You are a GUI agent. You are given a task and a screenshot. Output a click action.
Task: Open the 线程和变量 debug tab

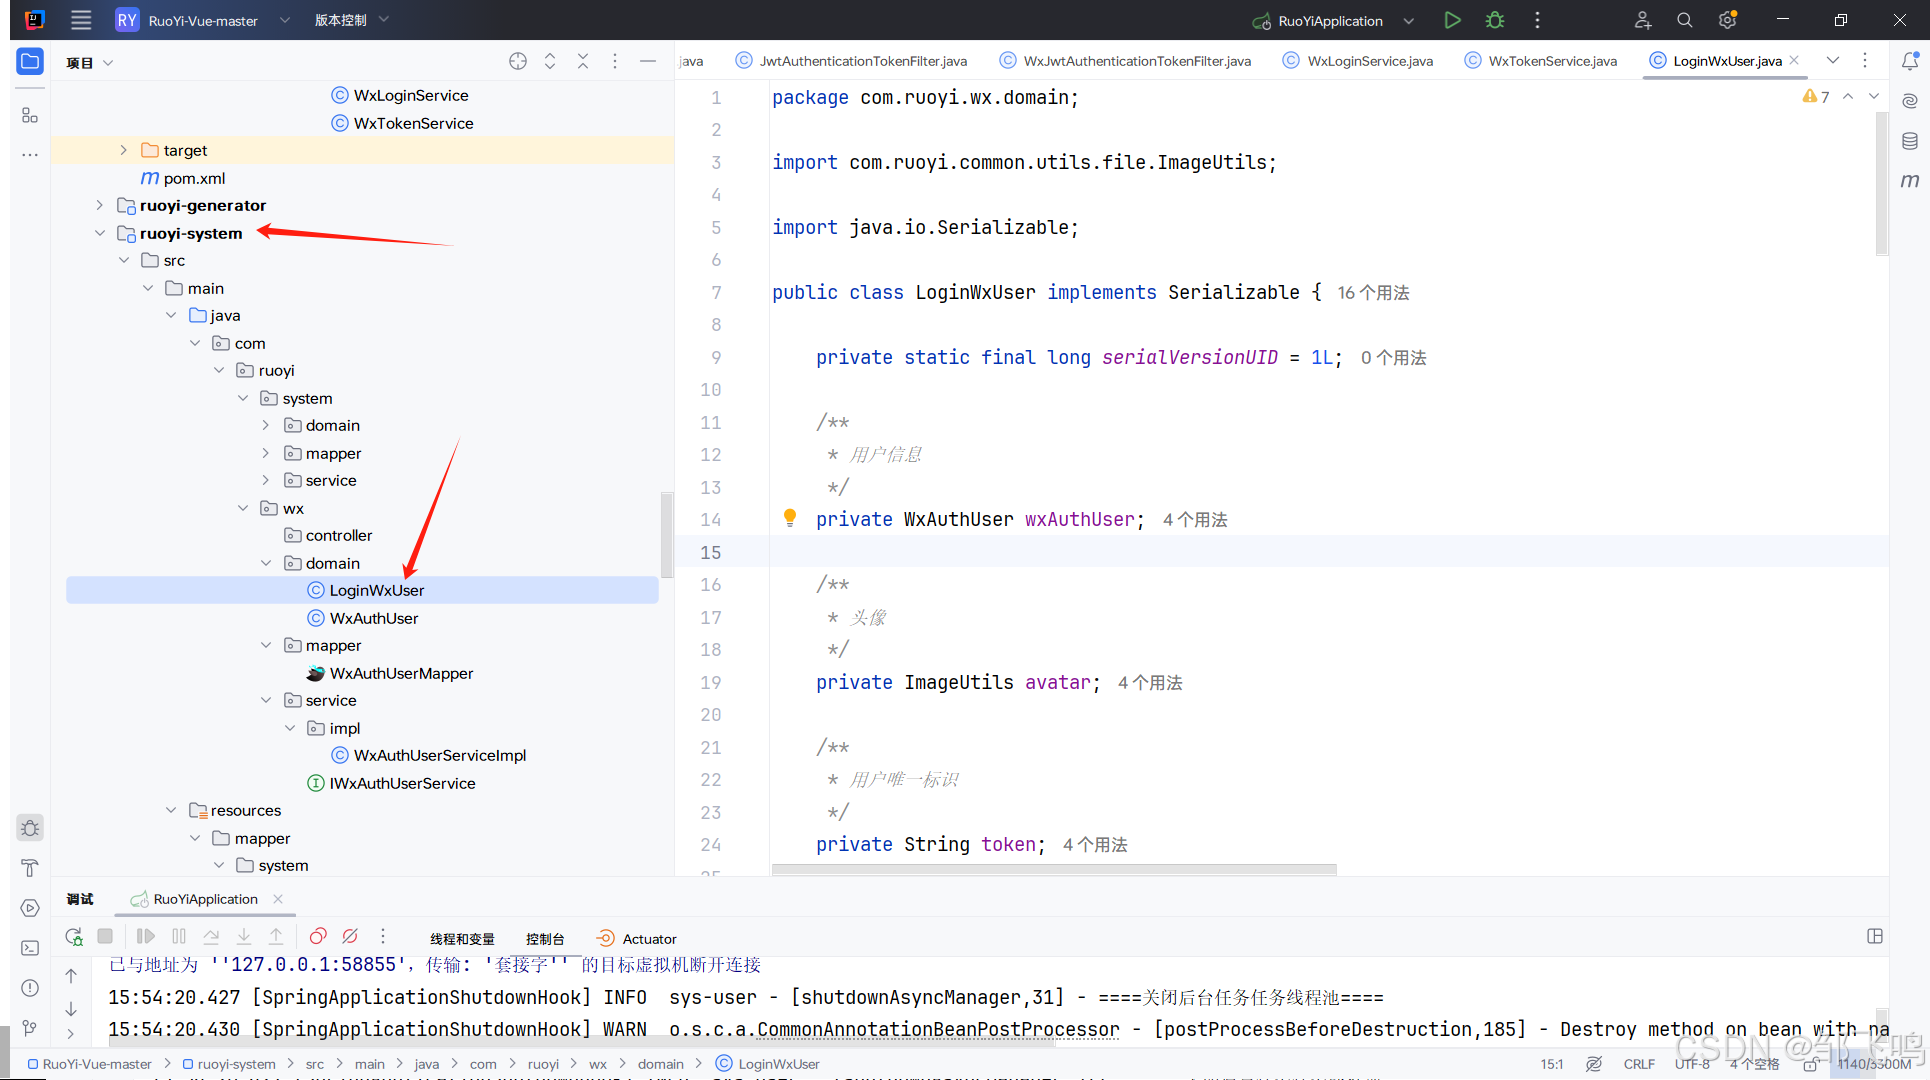(x=462, y=939)
